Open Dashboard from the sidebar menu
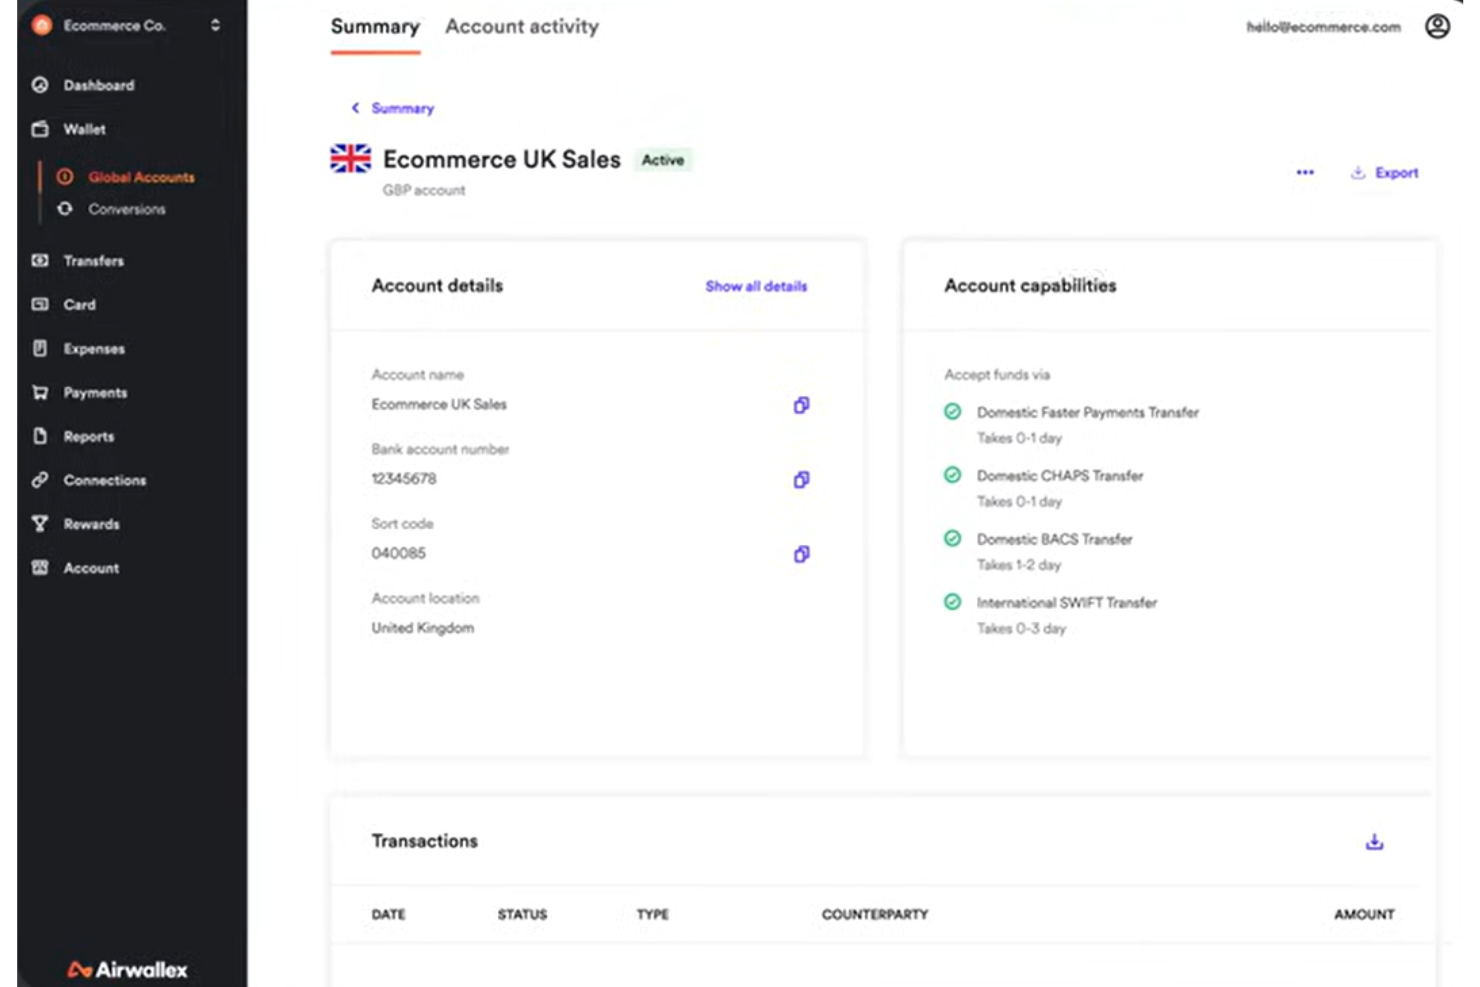Viewport: 1480px width, 987px height. (99, 85)
